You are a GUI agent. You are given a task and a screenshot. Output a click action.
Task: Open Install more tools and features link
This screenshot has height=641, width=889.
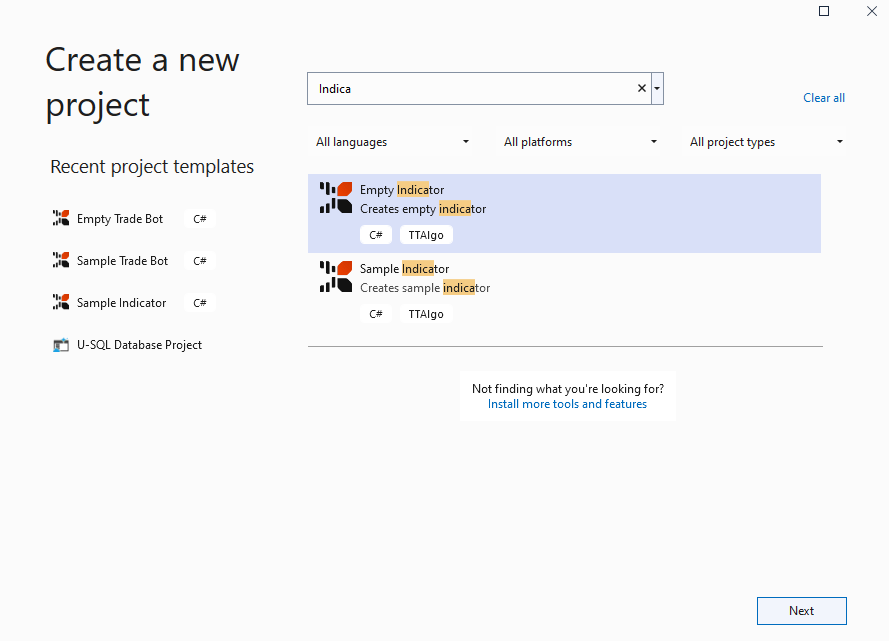click(x=567, y=404)
